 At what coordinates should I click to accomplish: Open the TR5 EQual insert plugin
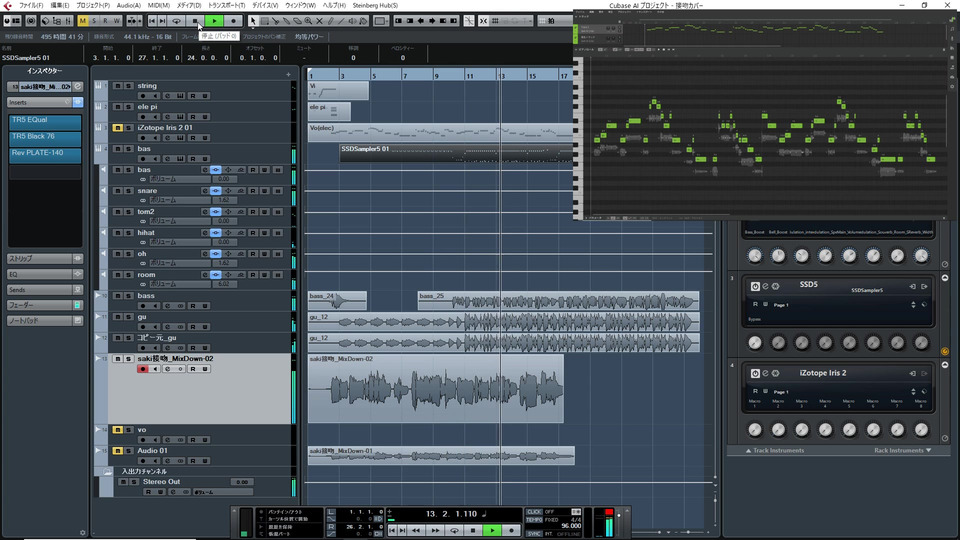pyautogui.click(x=45, y=121)
